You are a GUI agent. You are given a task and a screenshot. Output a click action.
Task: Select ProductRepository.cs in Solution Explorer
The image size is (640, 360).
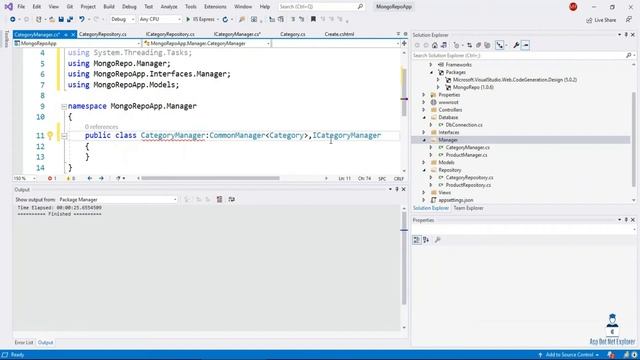[x=468, y=185]
